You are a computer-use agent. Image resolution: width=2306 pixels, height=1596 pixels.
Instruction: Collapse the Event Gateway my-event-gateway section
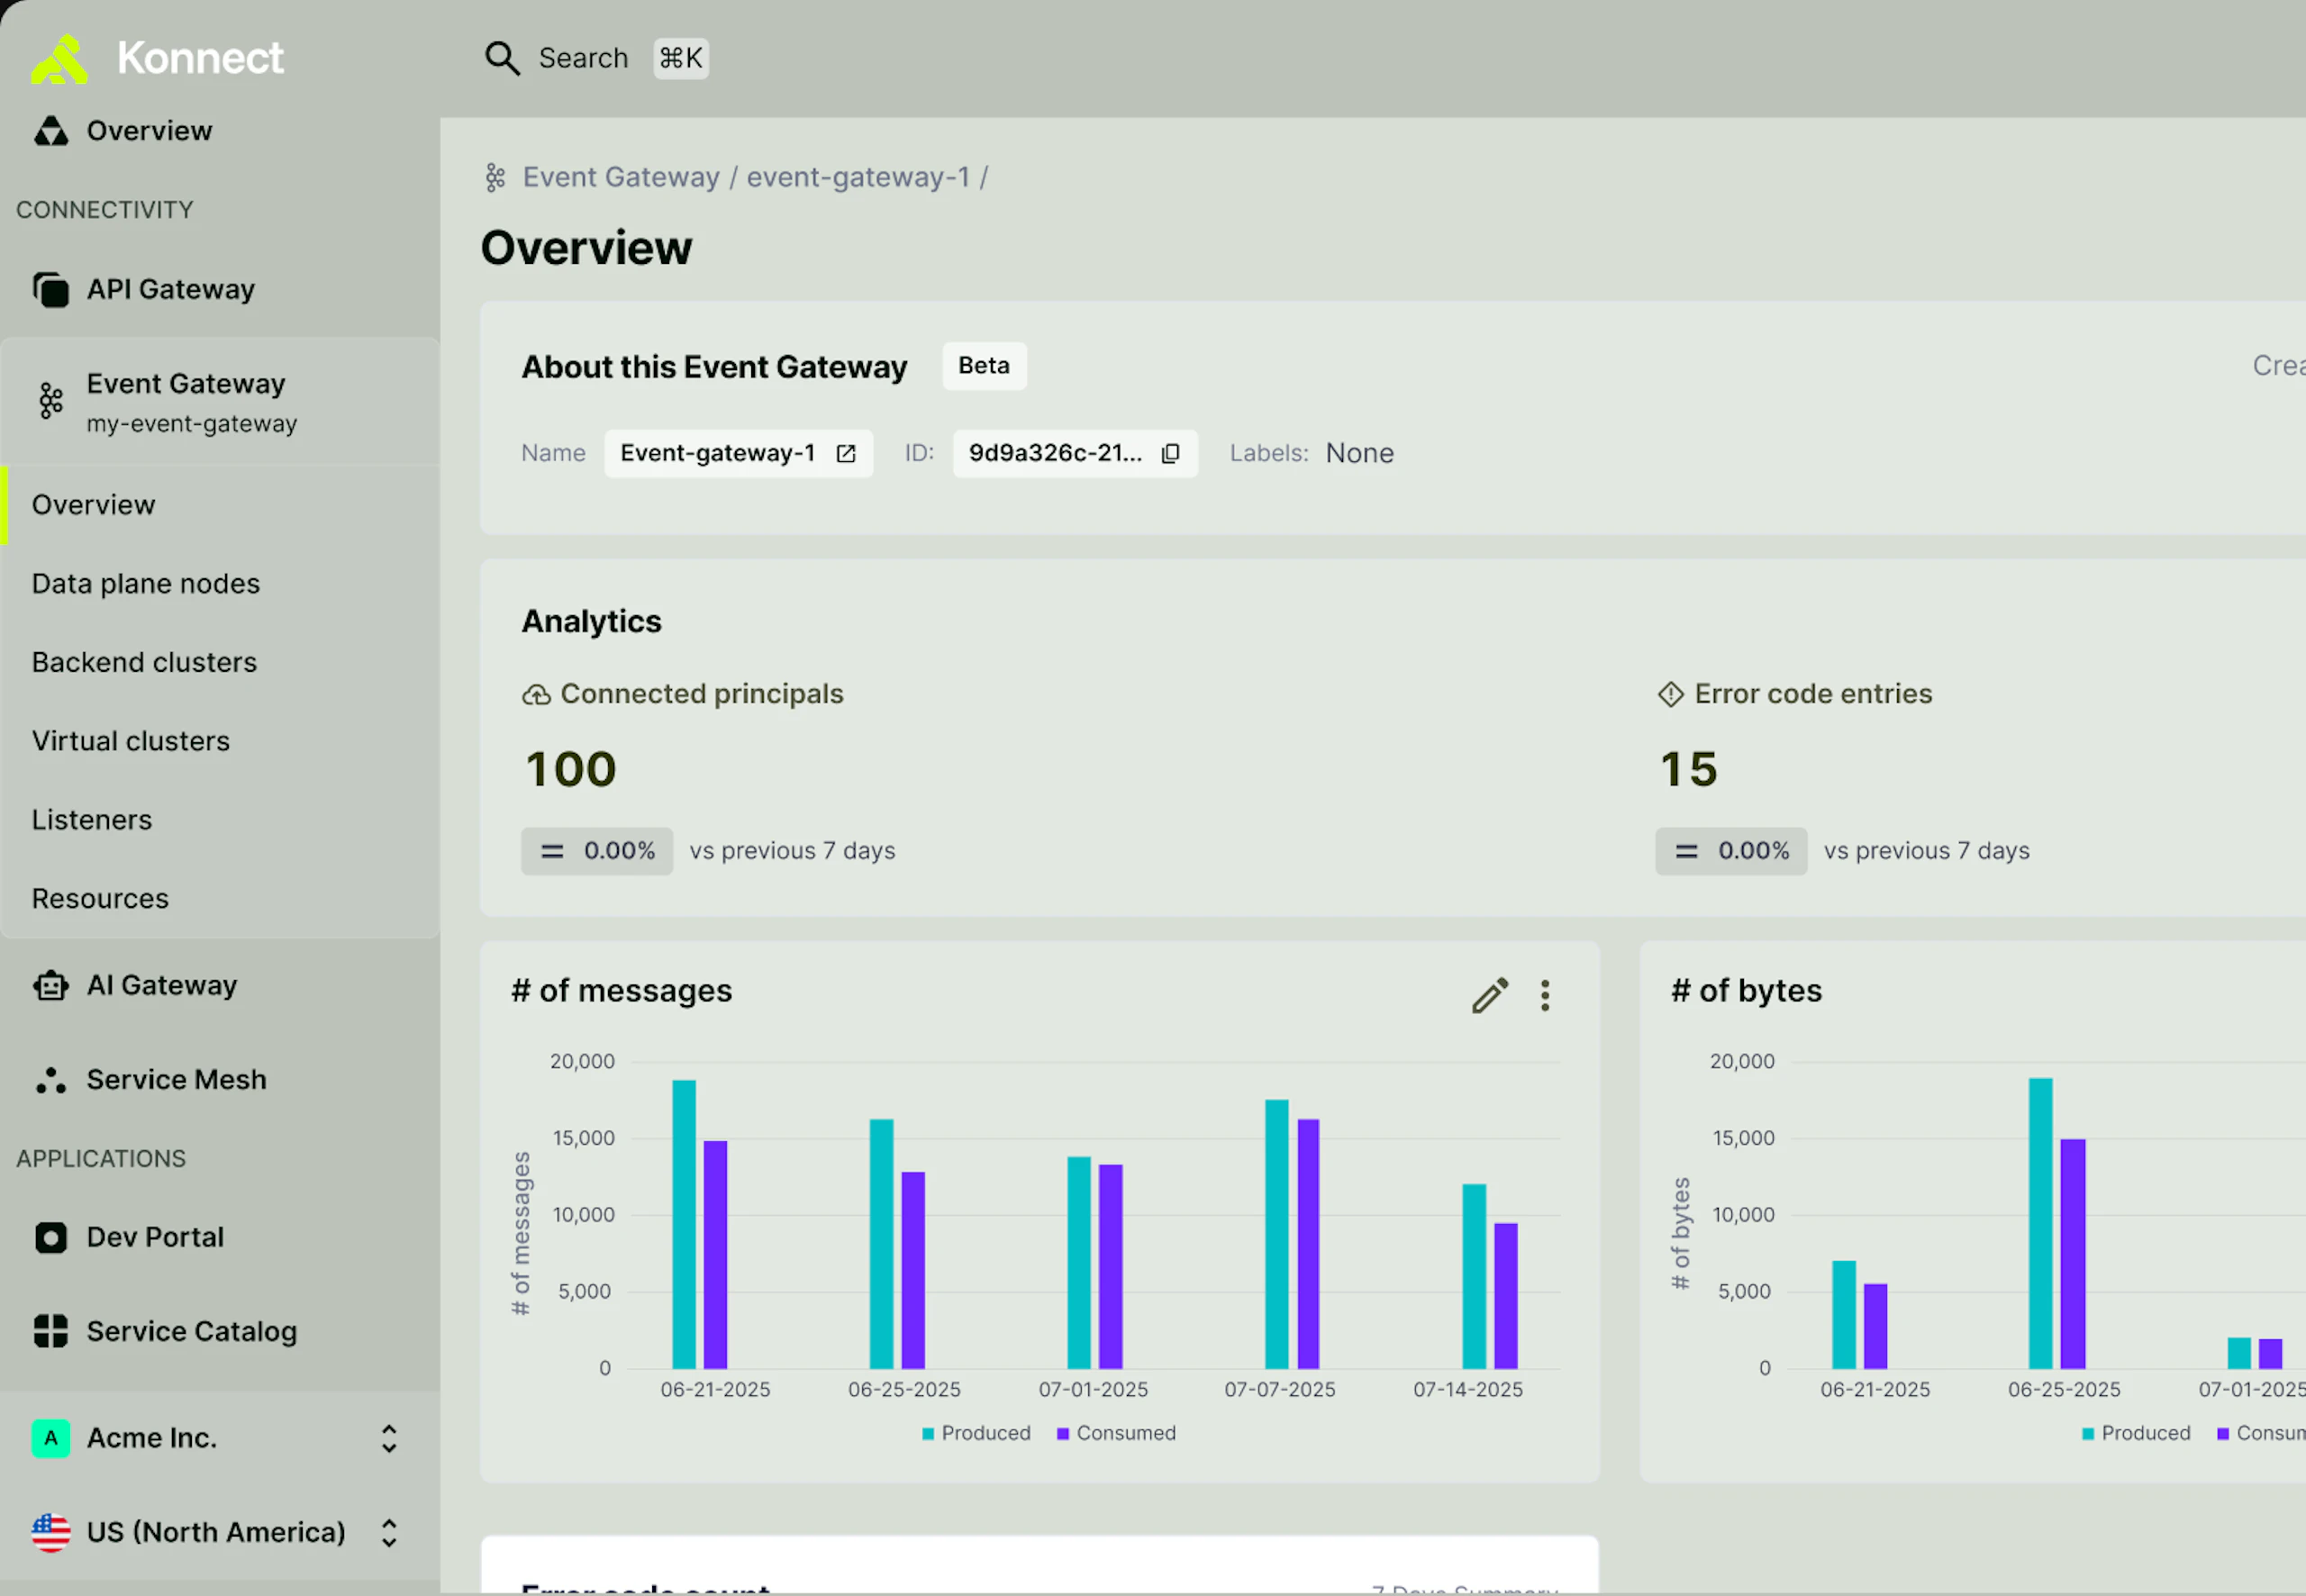click(190, 402)
